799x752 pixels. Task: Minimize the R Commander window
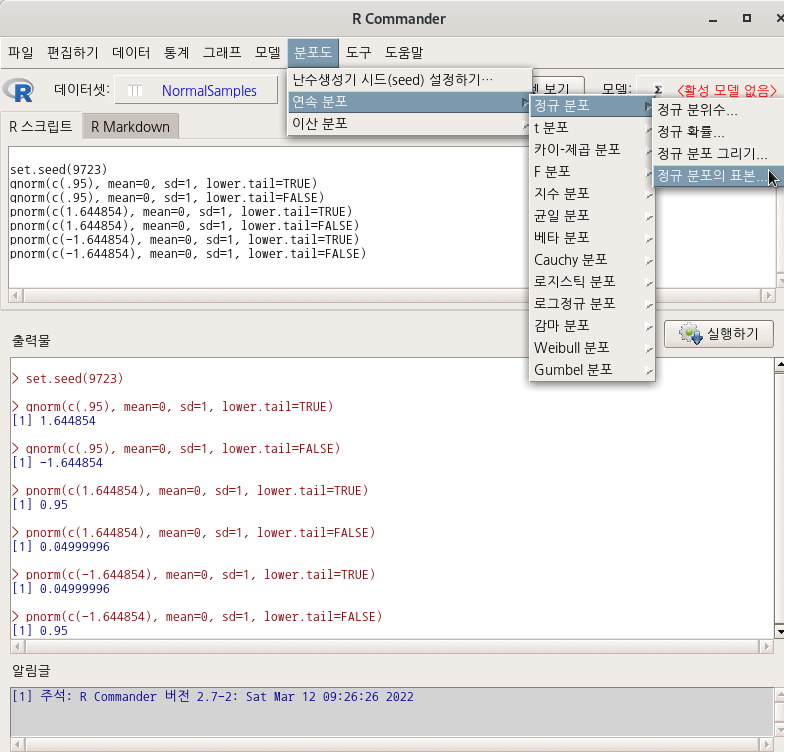[713, 19]
